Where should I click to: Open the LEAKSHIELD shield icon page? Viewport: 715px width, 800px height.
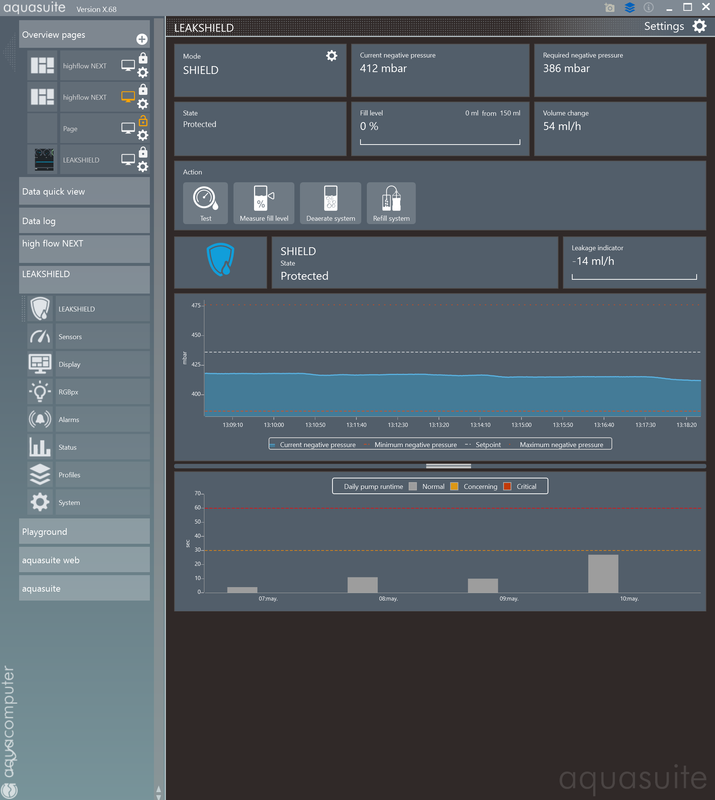tap(40, 309)
